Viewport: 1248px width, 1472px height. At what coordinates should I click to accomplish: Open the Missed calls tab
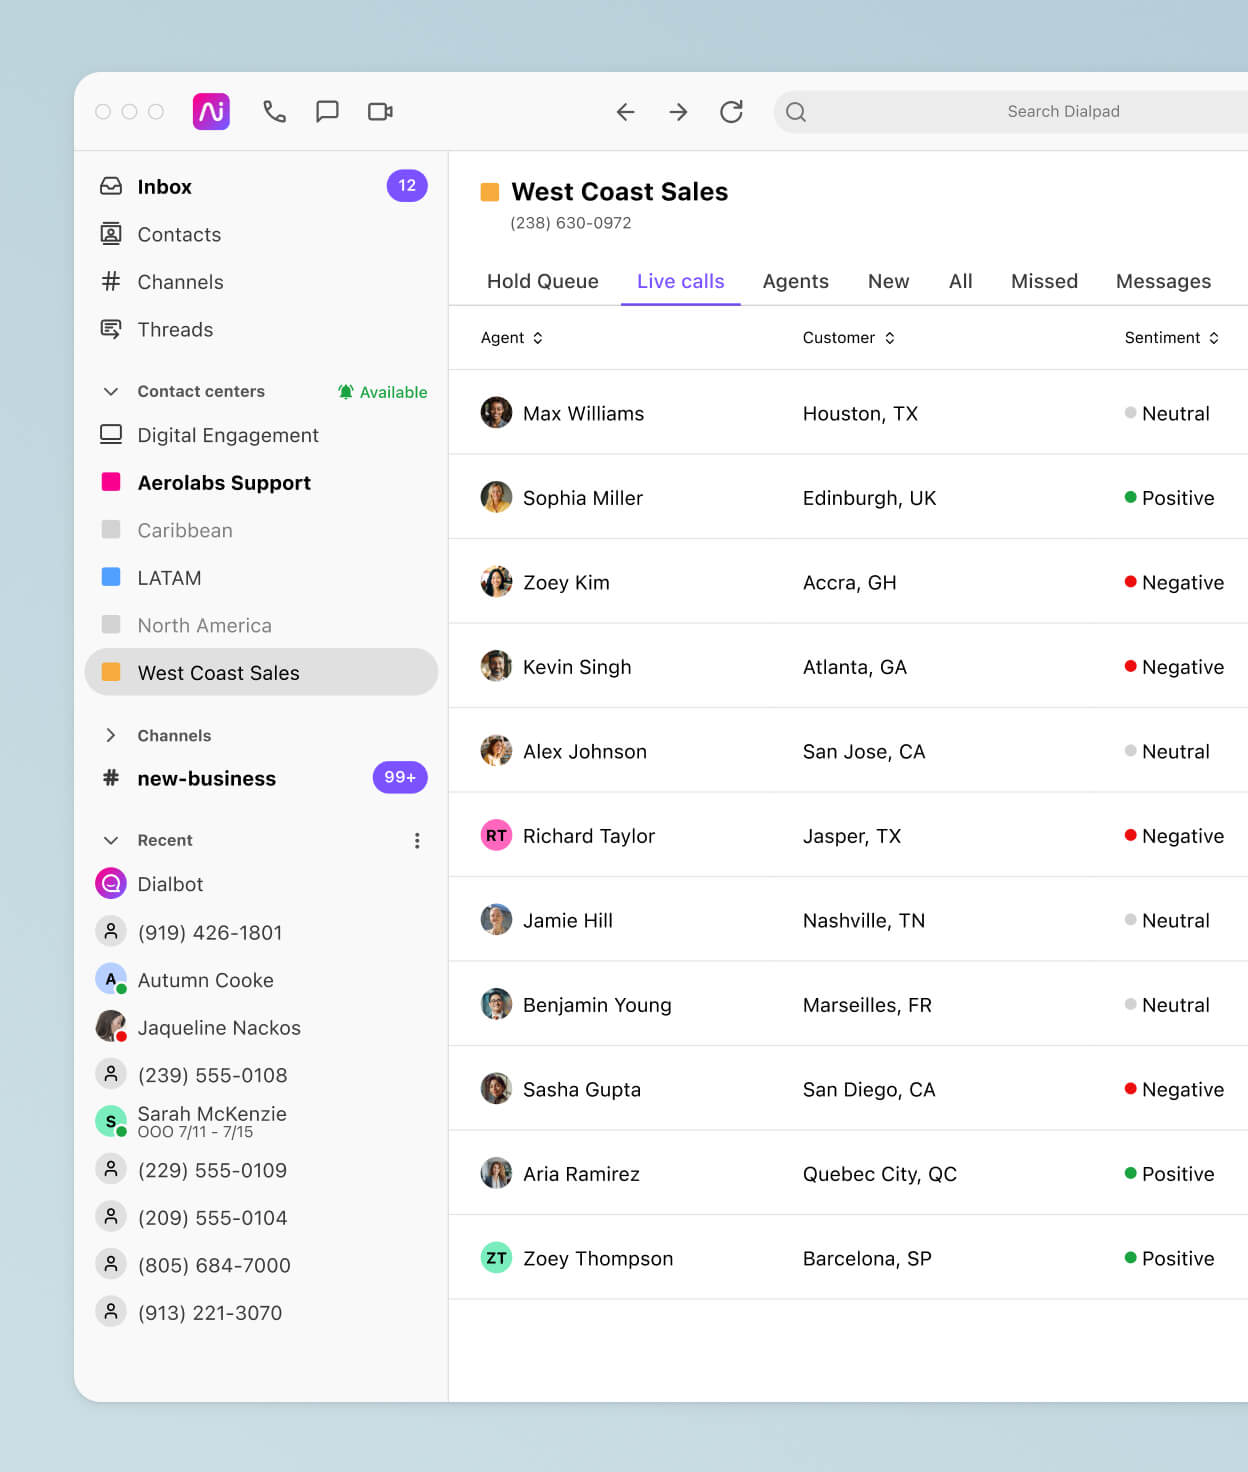click(x=1044, y=281)
